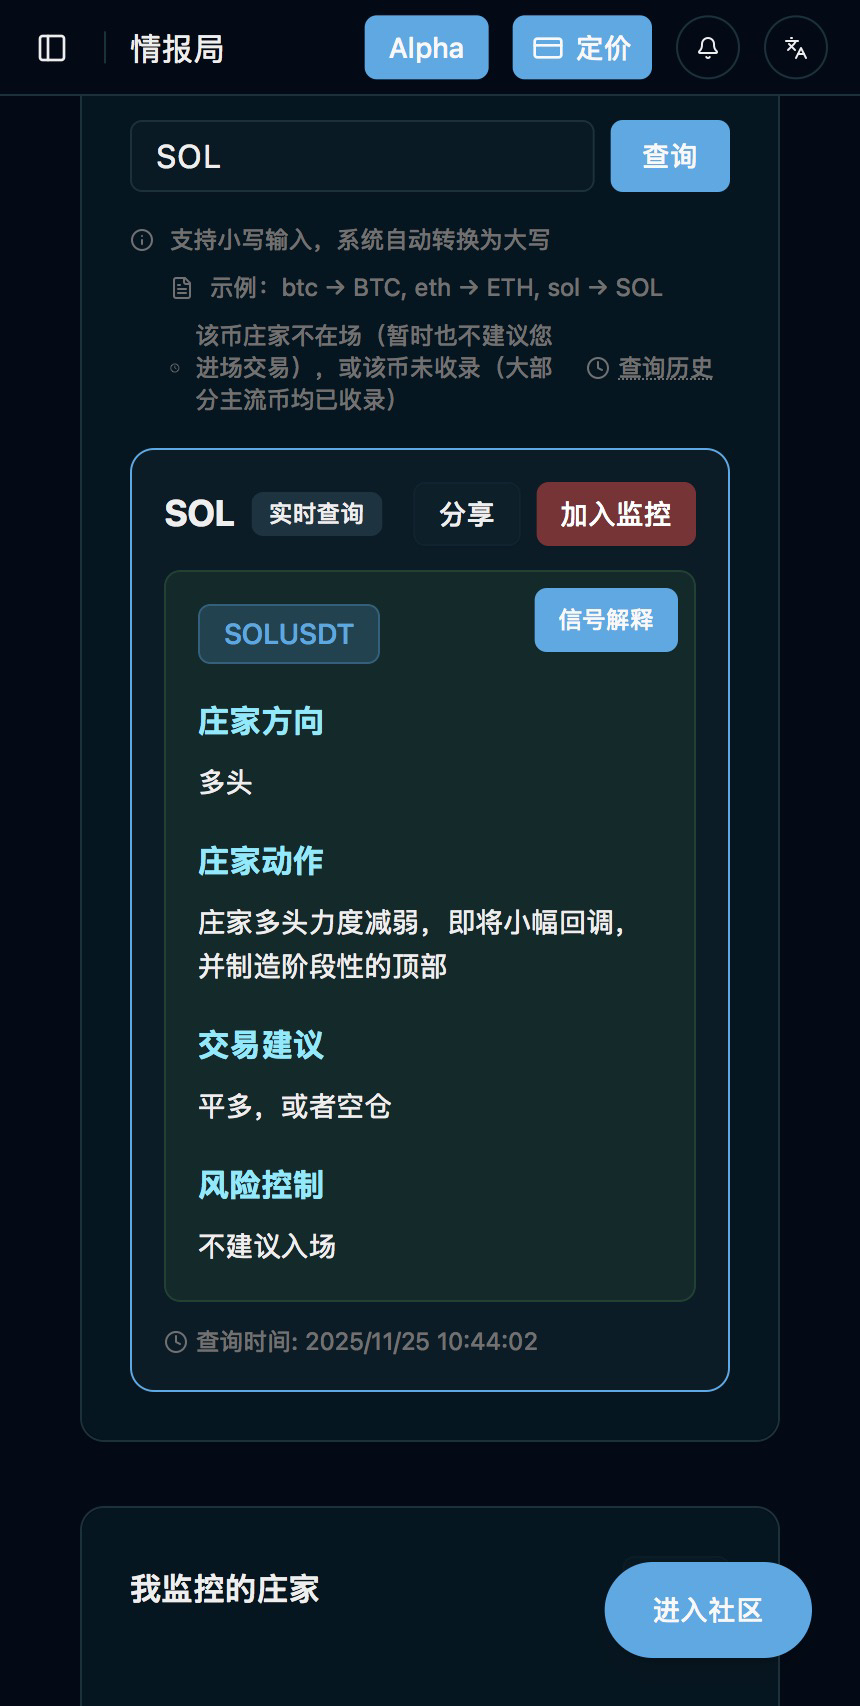Screen dimensions: 860x1706
Task: Click the clock icon beside 查询时间
Action: pos(176,1342)
